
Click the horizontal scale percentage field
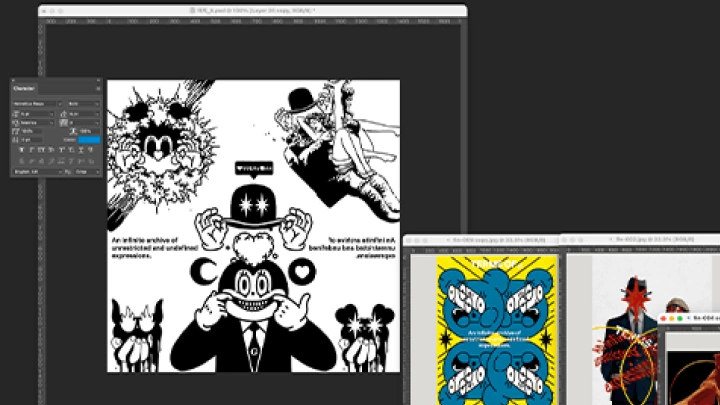(x=90, y=131)
